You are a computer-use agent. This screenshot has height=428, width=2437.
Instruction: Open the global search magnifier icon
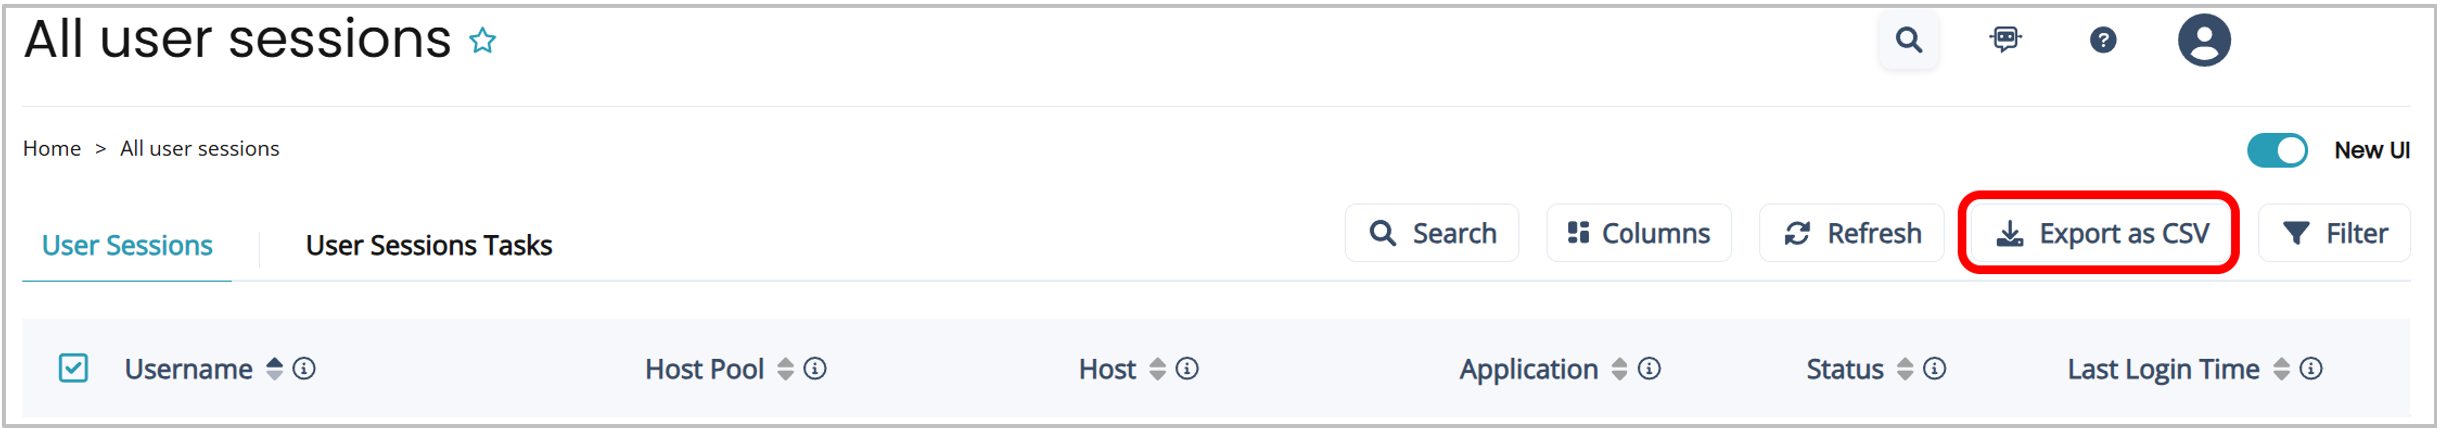1908,40
